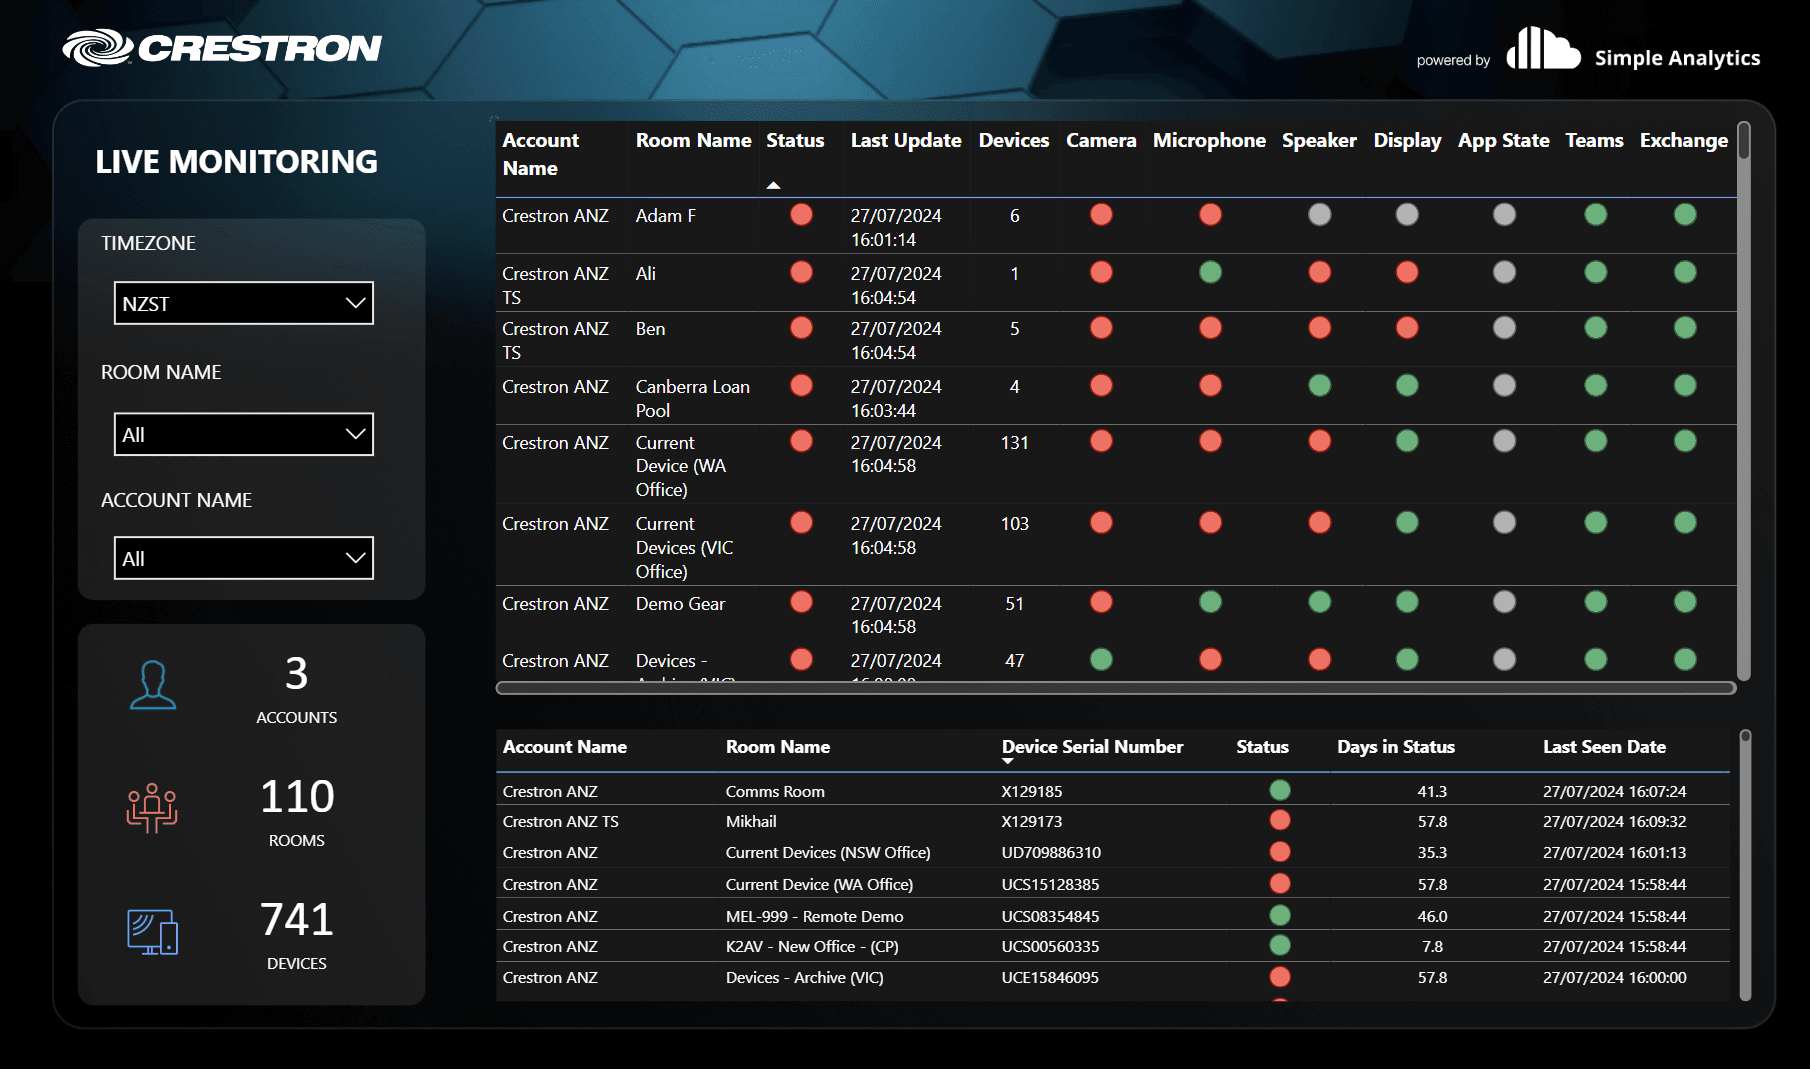Open the Room Name dropdown

tap(244, 434)
